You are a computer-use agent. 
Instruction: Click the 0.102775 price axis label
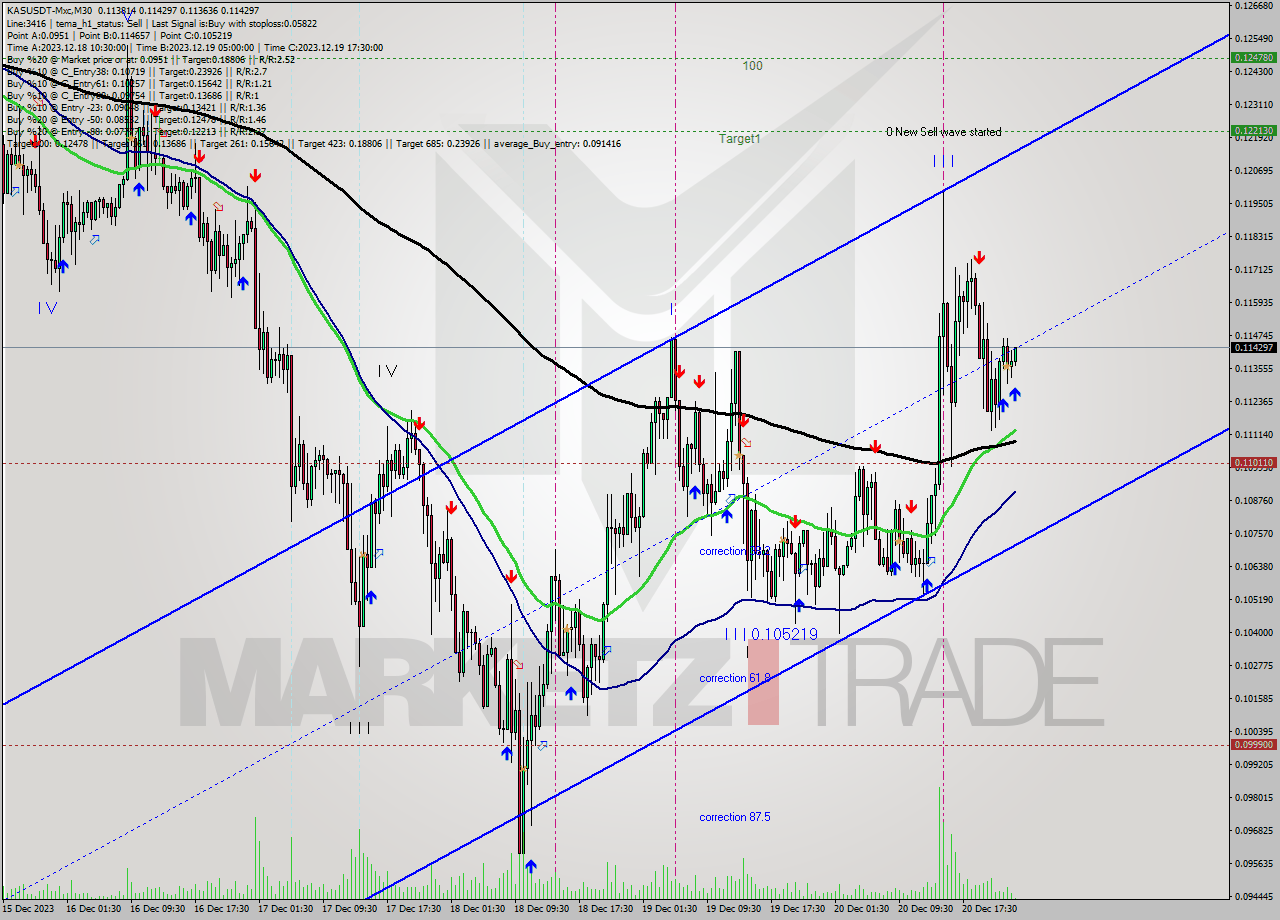pos(1254,665)
